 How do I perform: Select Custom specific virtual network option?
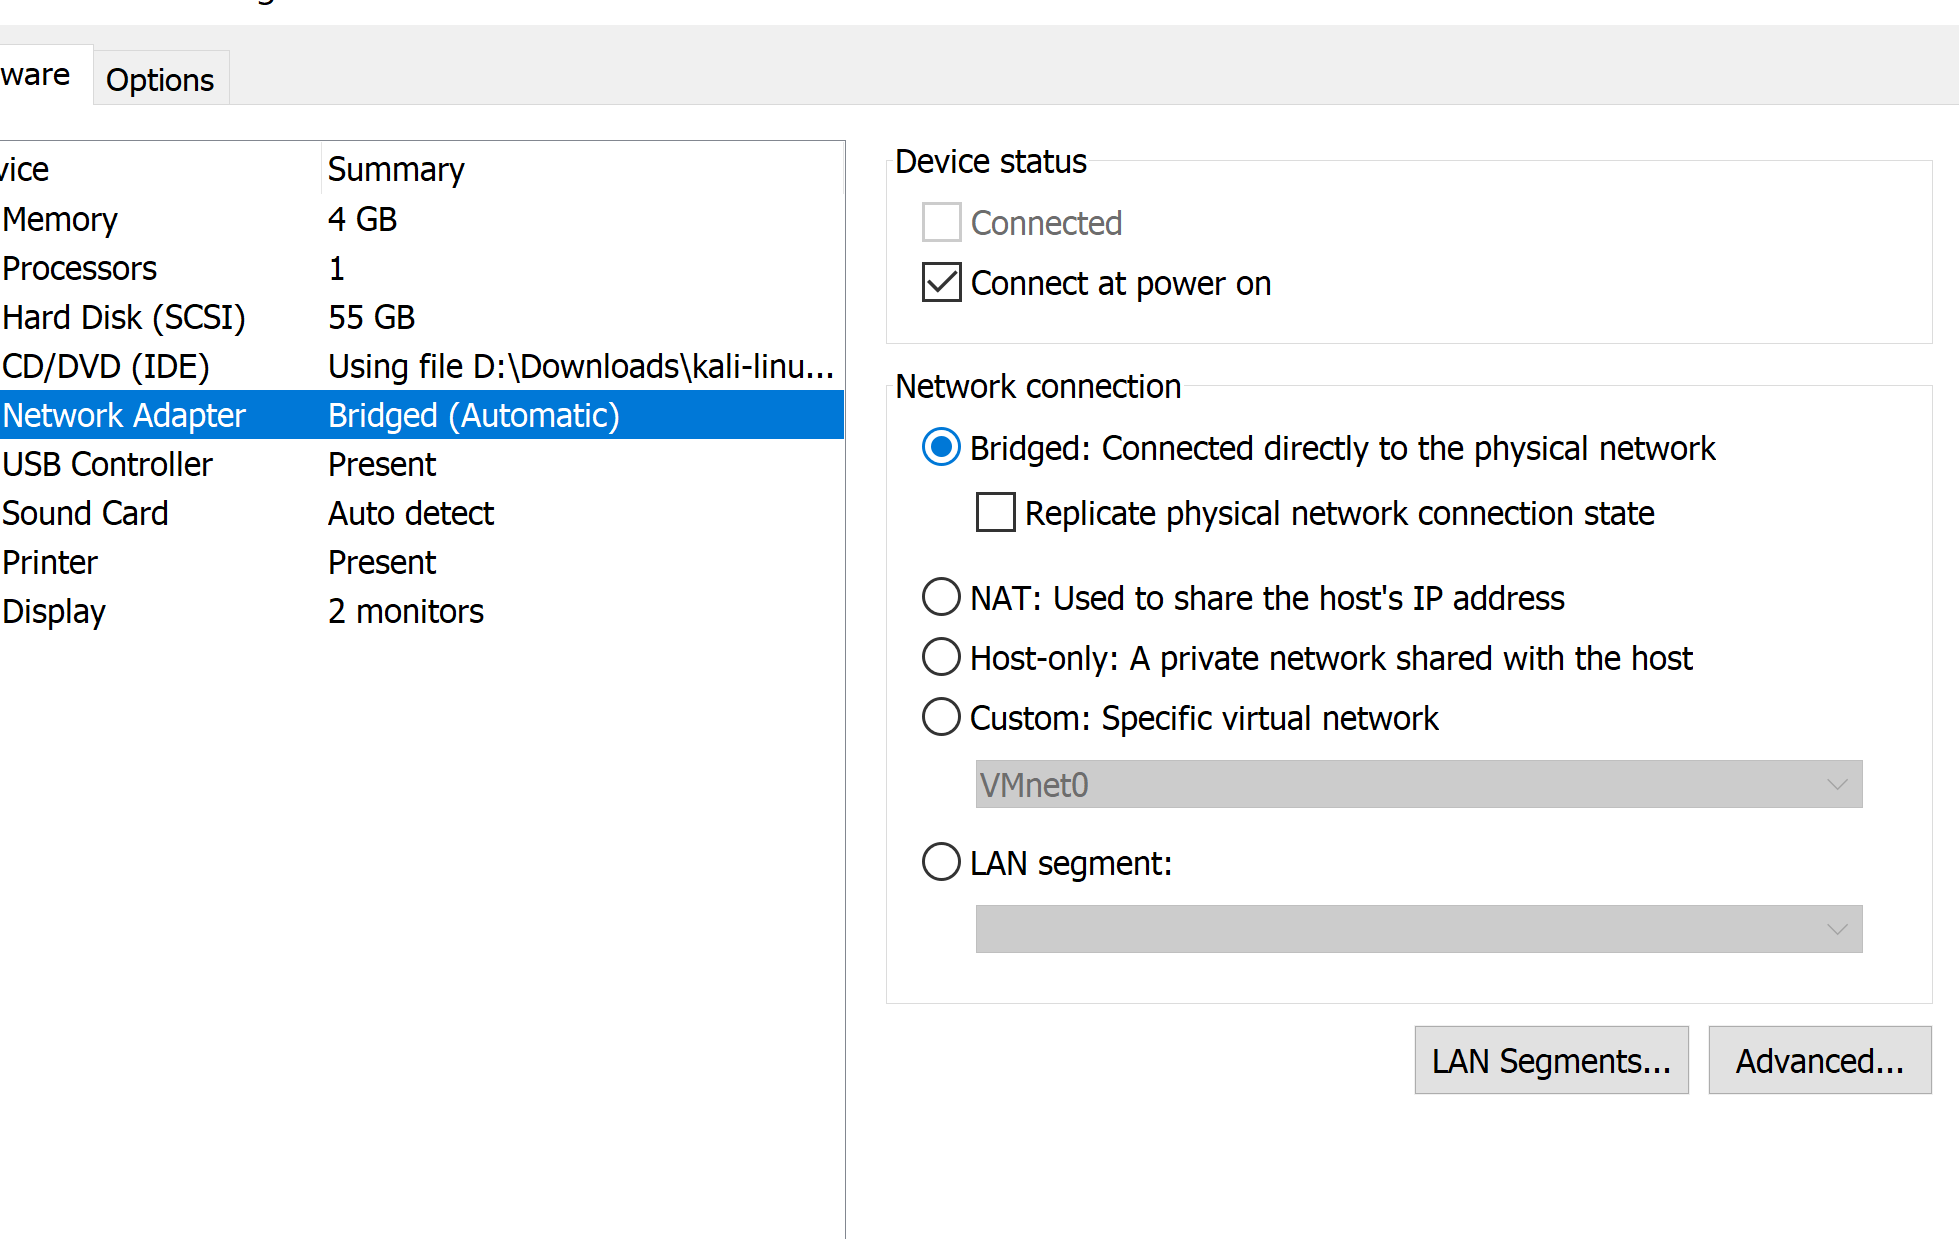pyautogui.click(x=941, y=717)
